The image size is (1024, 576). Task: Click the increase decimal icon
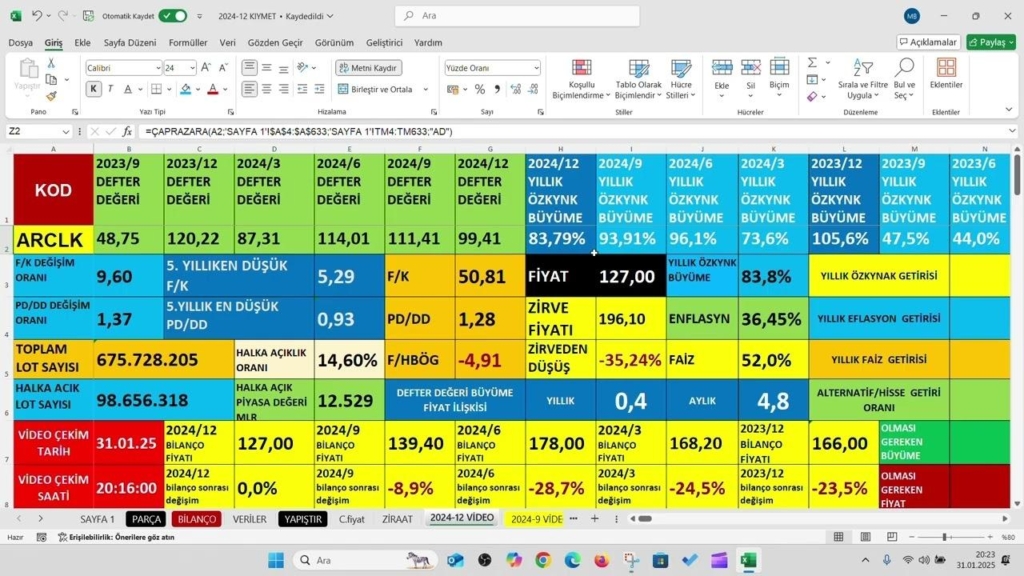pos(515,89)
